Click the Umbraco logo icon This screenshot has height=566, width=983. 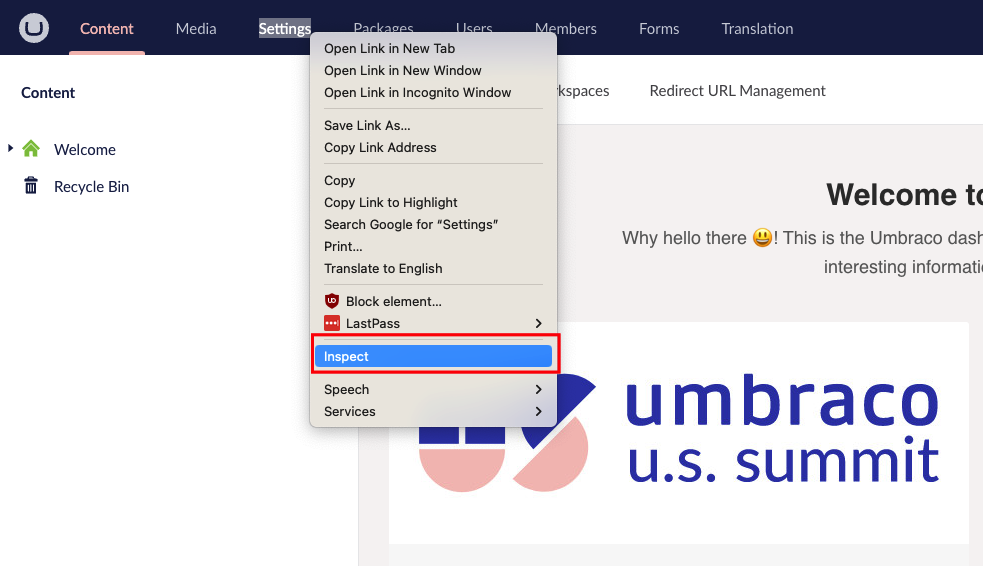tap(34, 28)
